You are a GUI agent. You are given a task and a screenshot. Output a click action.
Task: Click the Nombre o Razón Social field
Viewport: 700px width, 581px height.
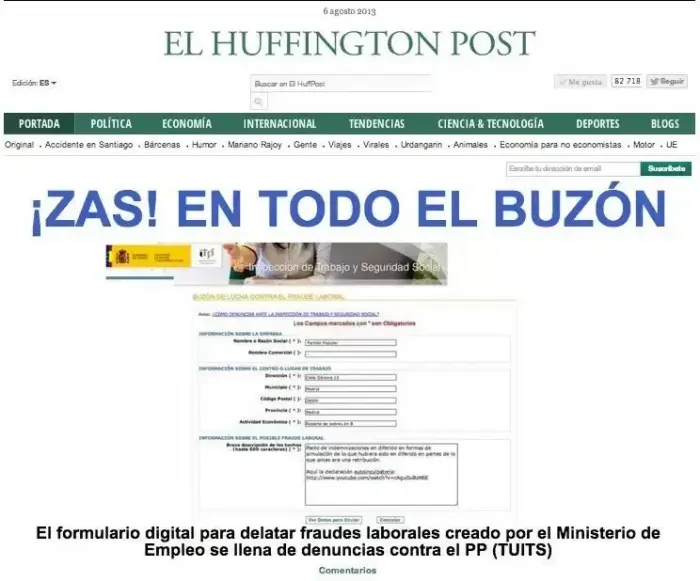(x=350, y=343)
